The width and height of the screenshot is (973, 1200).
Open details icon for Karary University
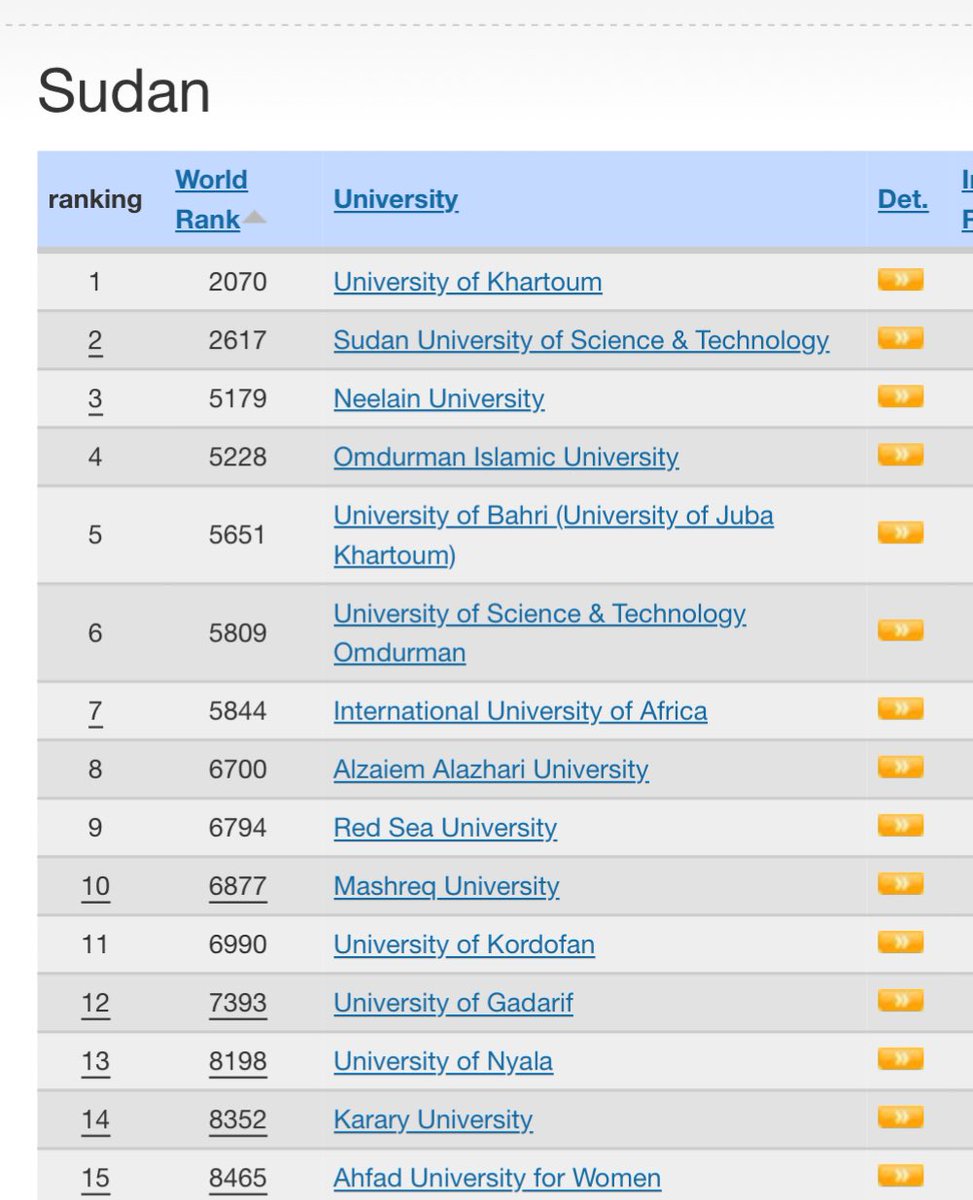pos(900,1117)
